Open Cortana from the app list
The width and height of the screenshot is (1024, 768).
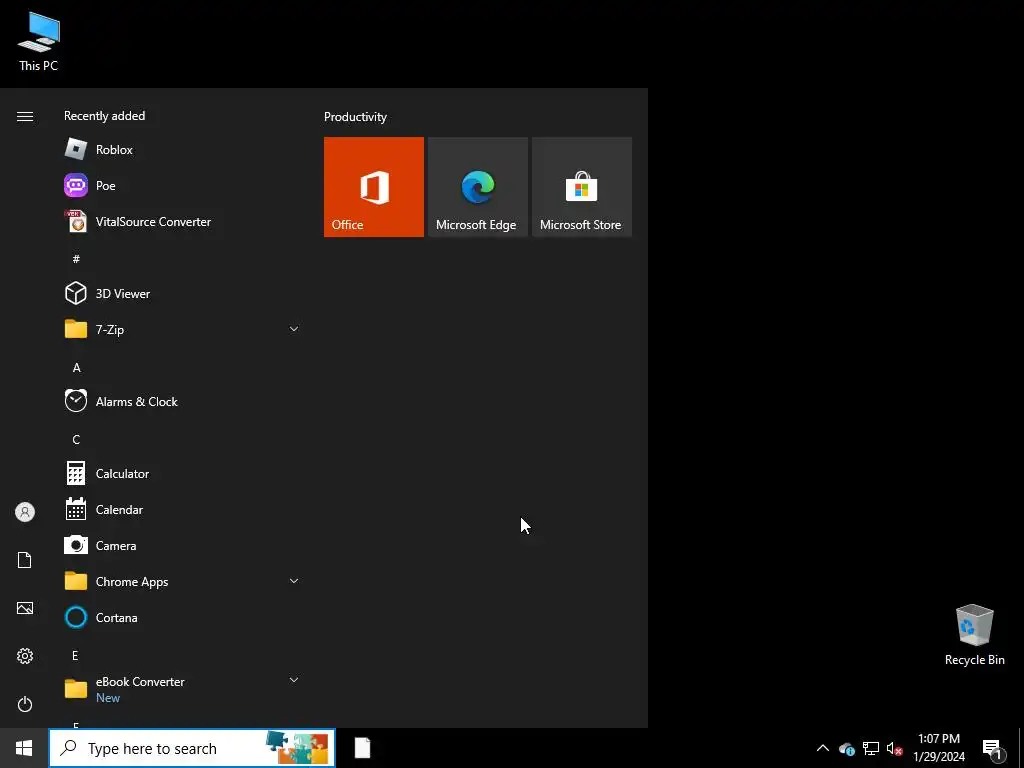[x=182, y=617]
